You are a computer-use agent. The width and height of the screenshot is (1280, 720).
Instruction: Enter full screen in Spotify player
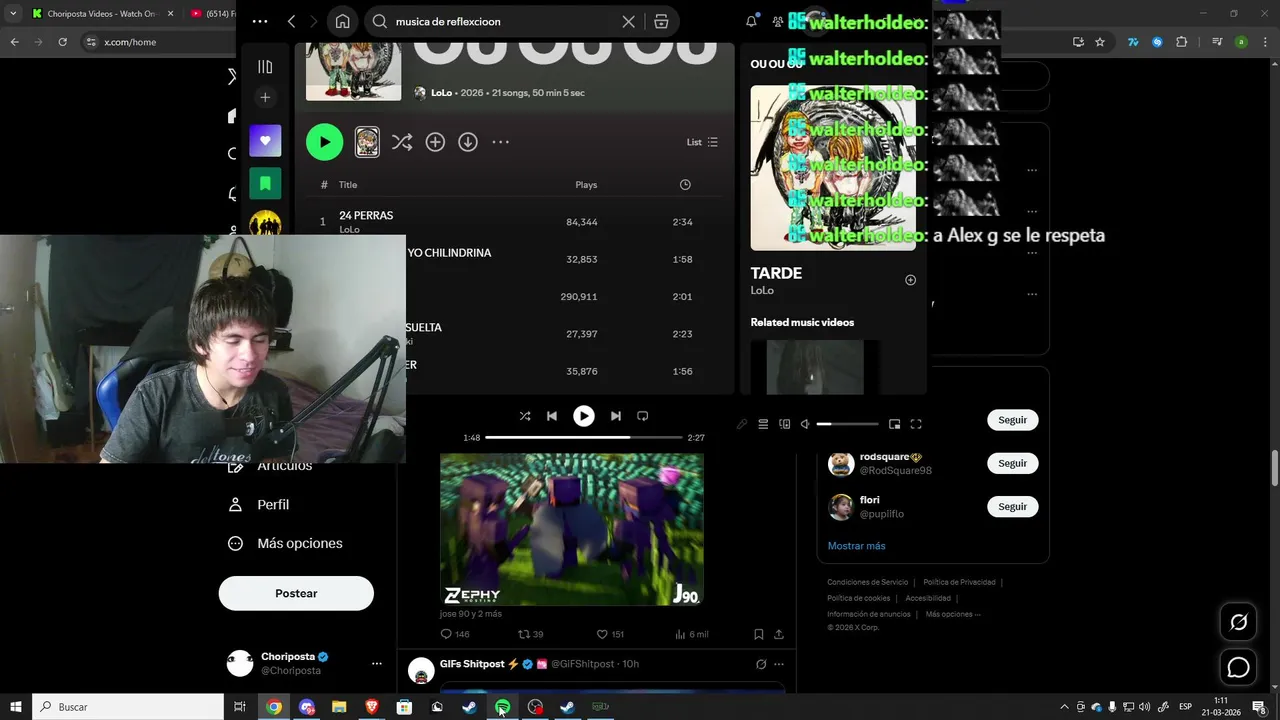coord(916,424)
